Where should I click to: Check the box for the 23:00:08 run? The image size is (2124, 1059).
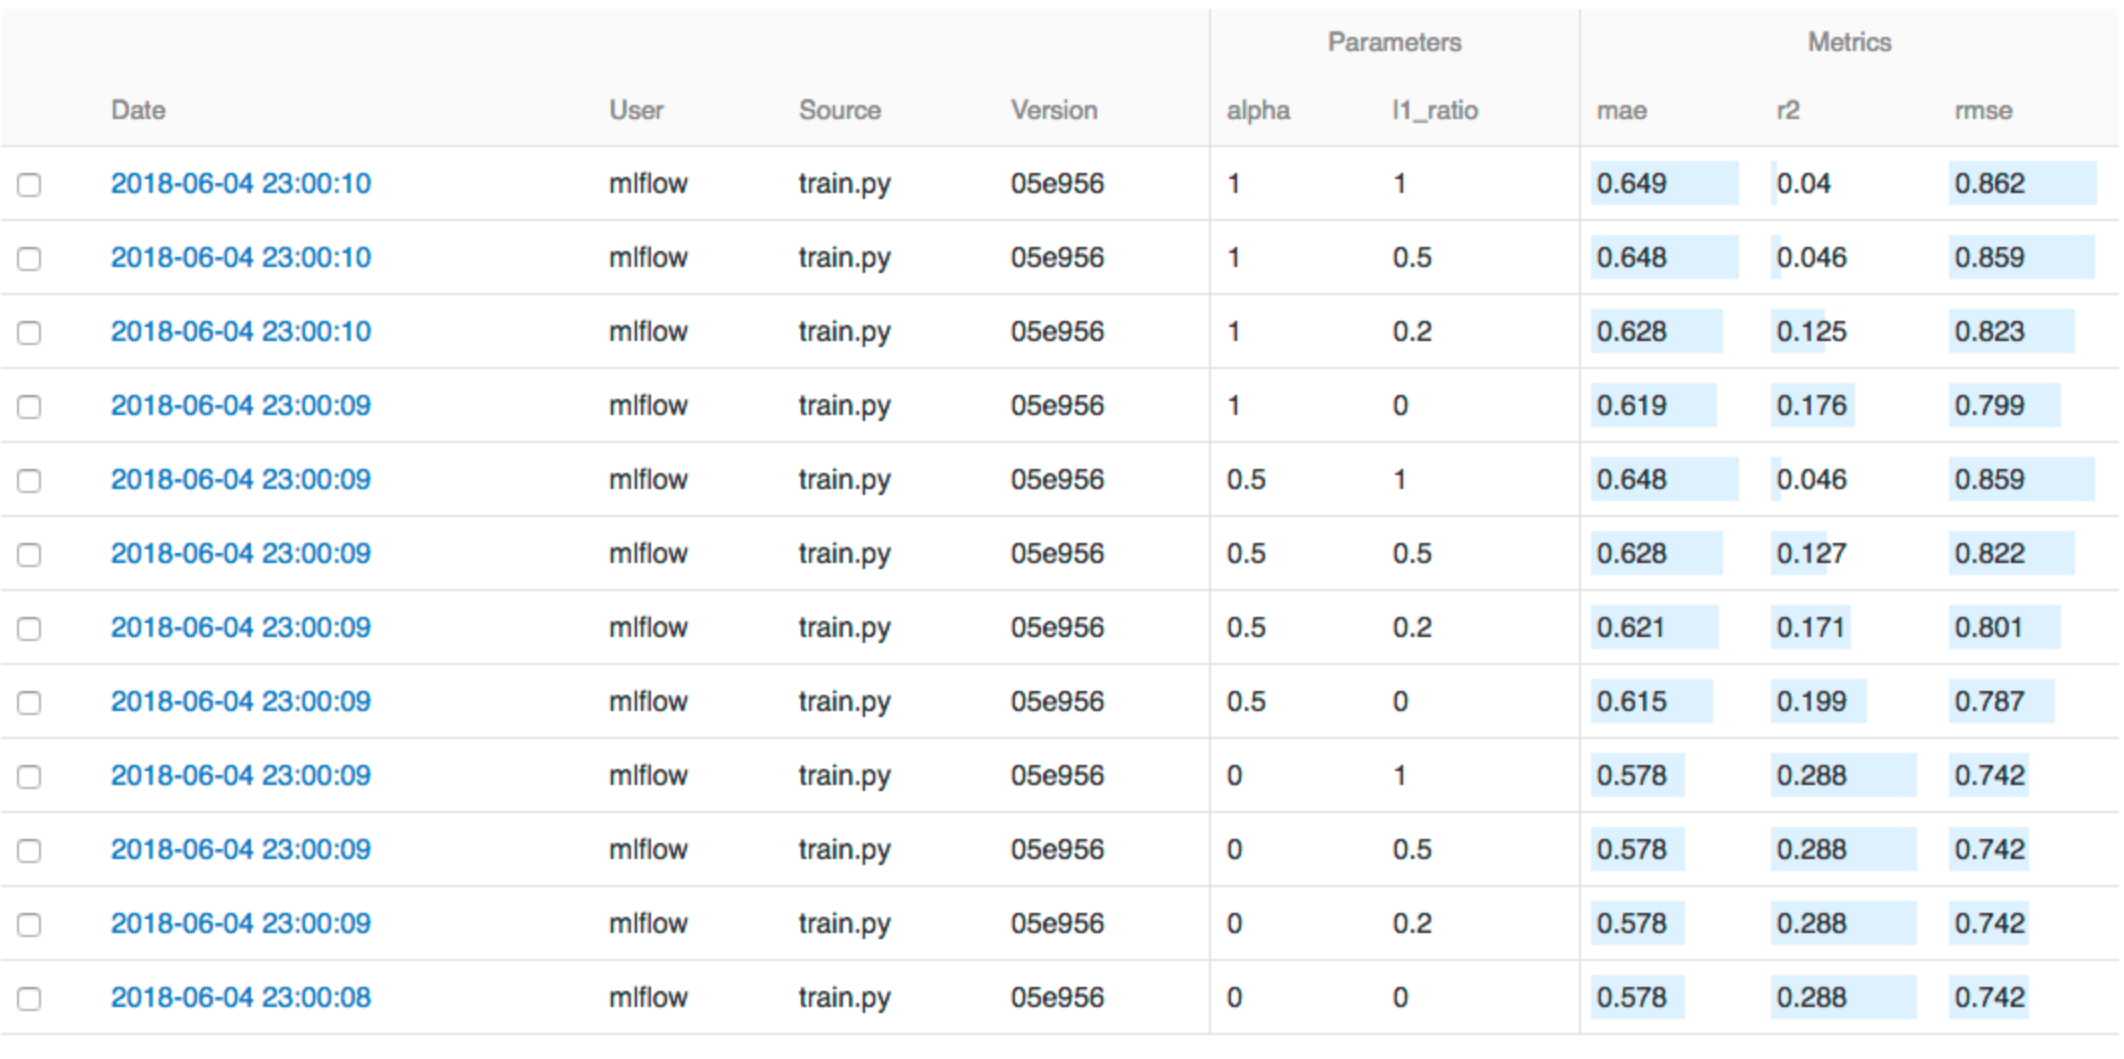29,999
